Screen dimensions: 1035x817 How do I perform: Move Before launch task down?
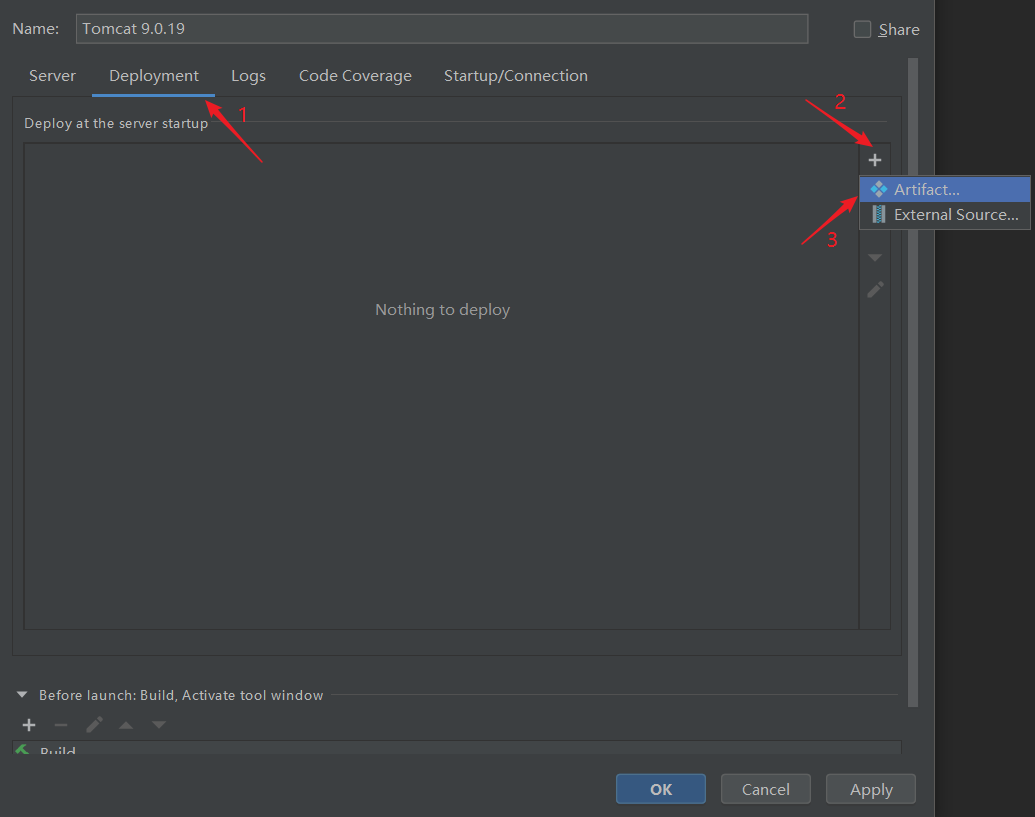click(x=159, y=725)
